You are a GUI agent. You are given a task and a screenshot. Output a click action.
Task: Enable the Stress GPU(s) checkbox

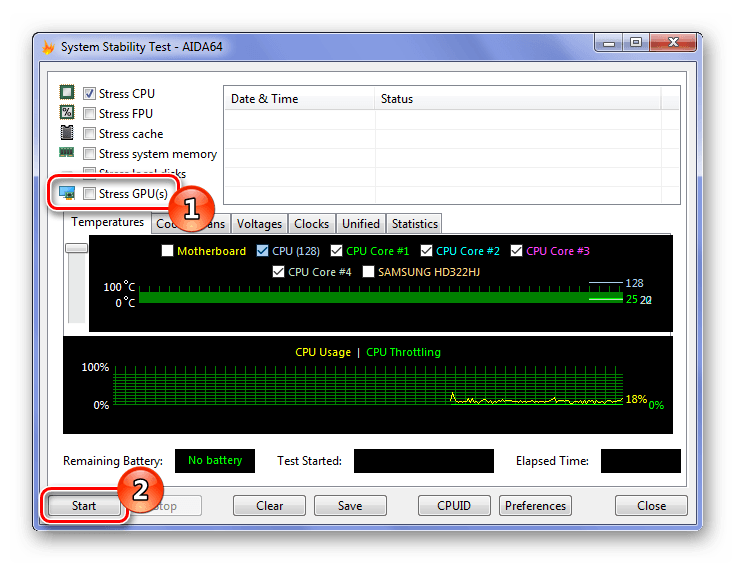(x=89, y=193)
